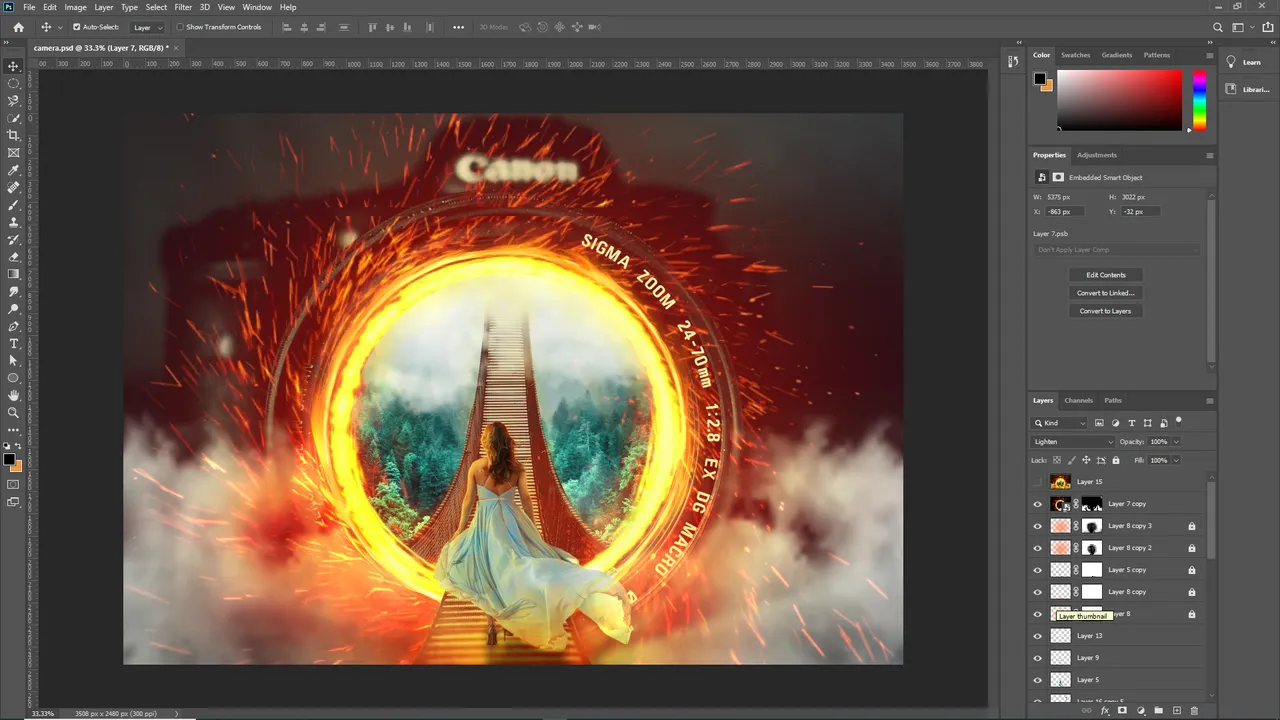
Task: Create a new layer with plus icon
Action: point(1176,711)
